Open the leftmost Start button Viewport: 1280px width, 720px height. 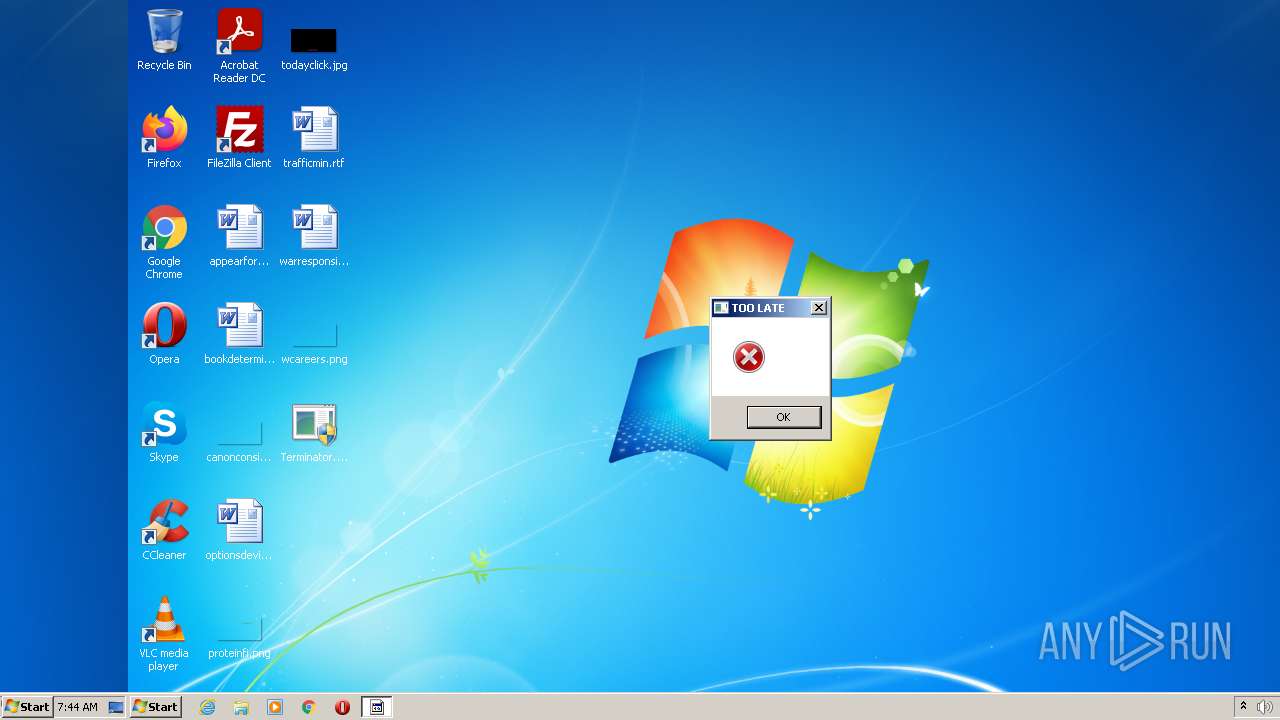click(x=27, y=707)
